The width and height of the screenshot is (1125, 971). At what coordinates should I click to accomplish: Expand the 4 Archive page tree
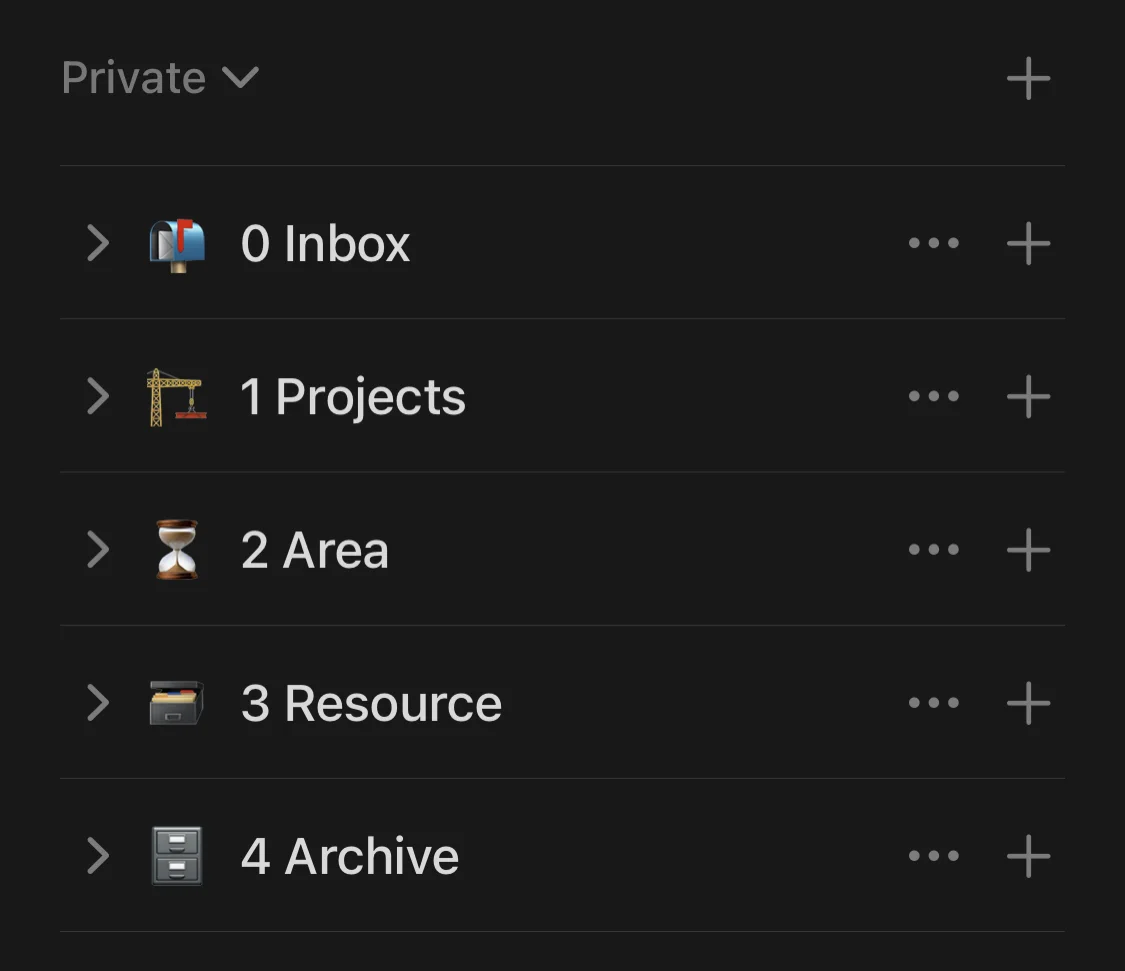point(98,855)
